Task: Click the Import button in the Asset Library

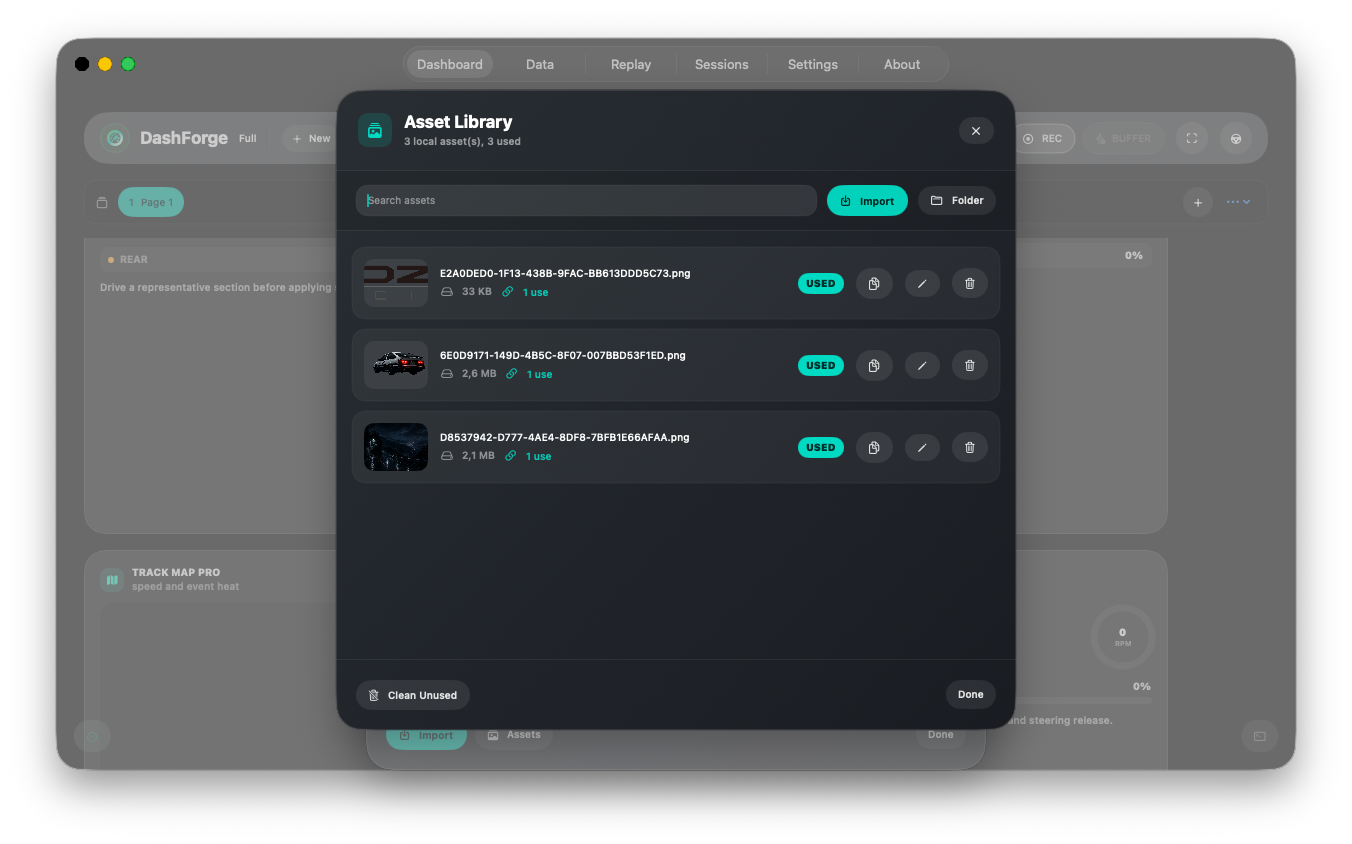Action: point(867,201)
